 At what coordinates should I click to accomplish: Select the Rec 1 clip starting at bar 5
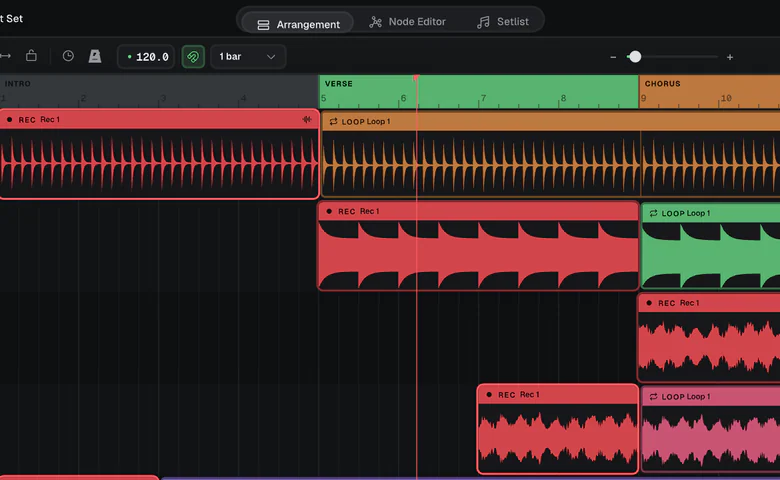(x=478, y=246)
